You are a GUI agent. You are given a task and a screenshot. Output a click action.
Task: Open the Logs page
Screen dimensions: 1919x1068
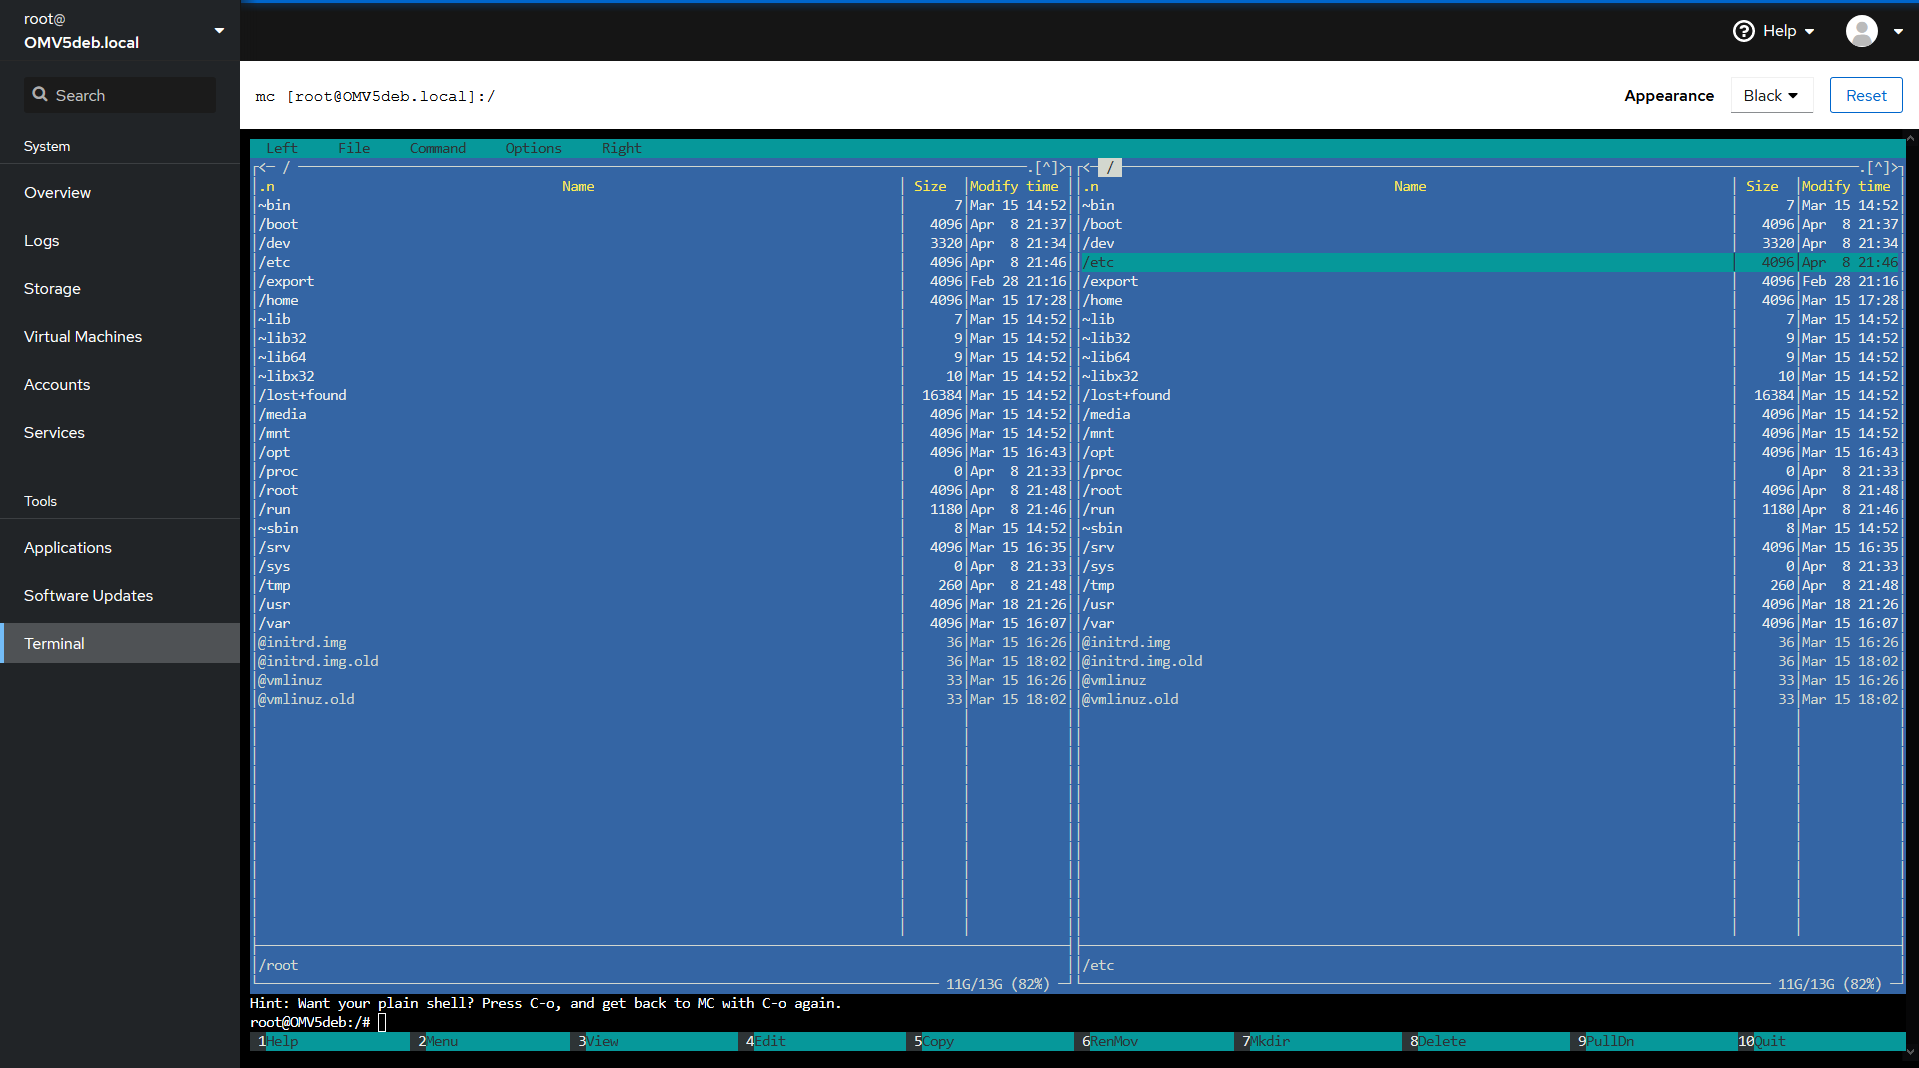click(120, 241)
